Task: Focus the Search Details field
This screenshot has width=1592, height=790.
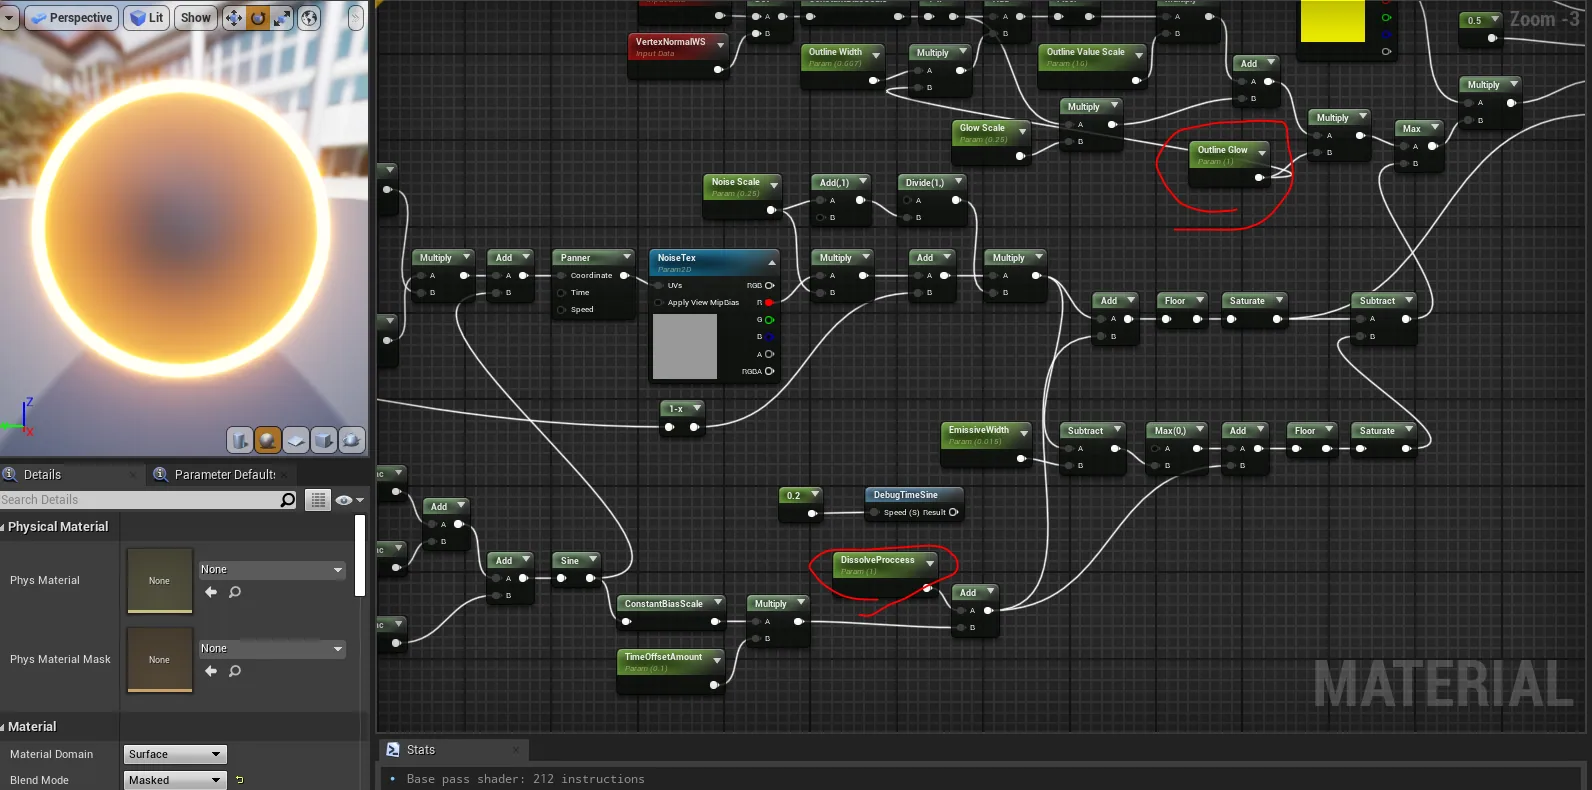Action: point(140,500)
